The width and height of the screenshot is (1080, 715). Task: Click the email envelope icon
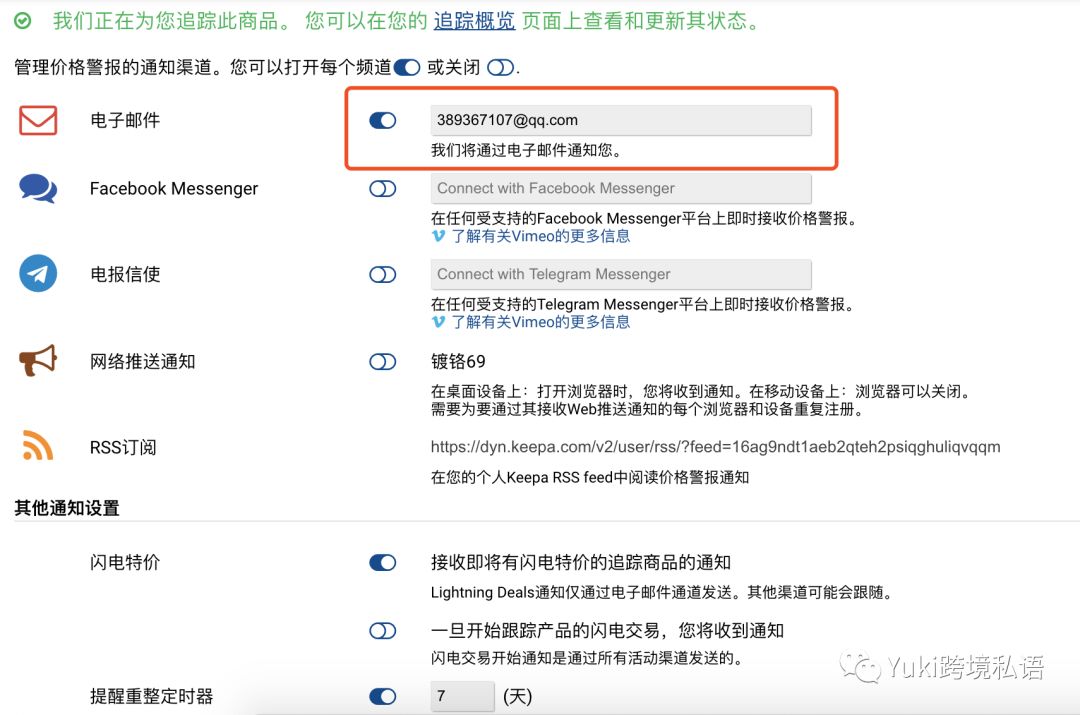tap(36, 119)
